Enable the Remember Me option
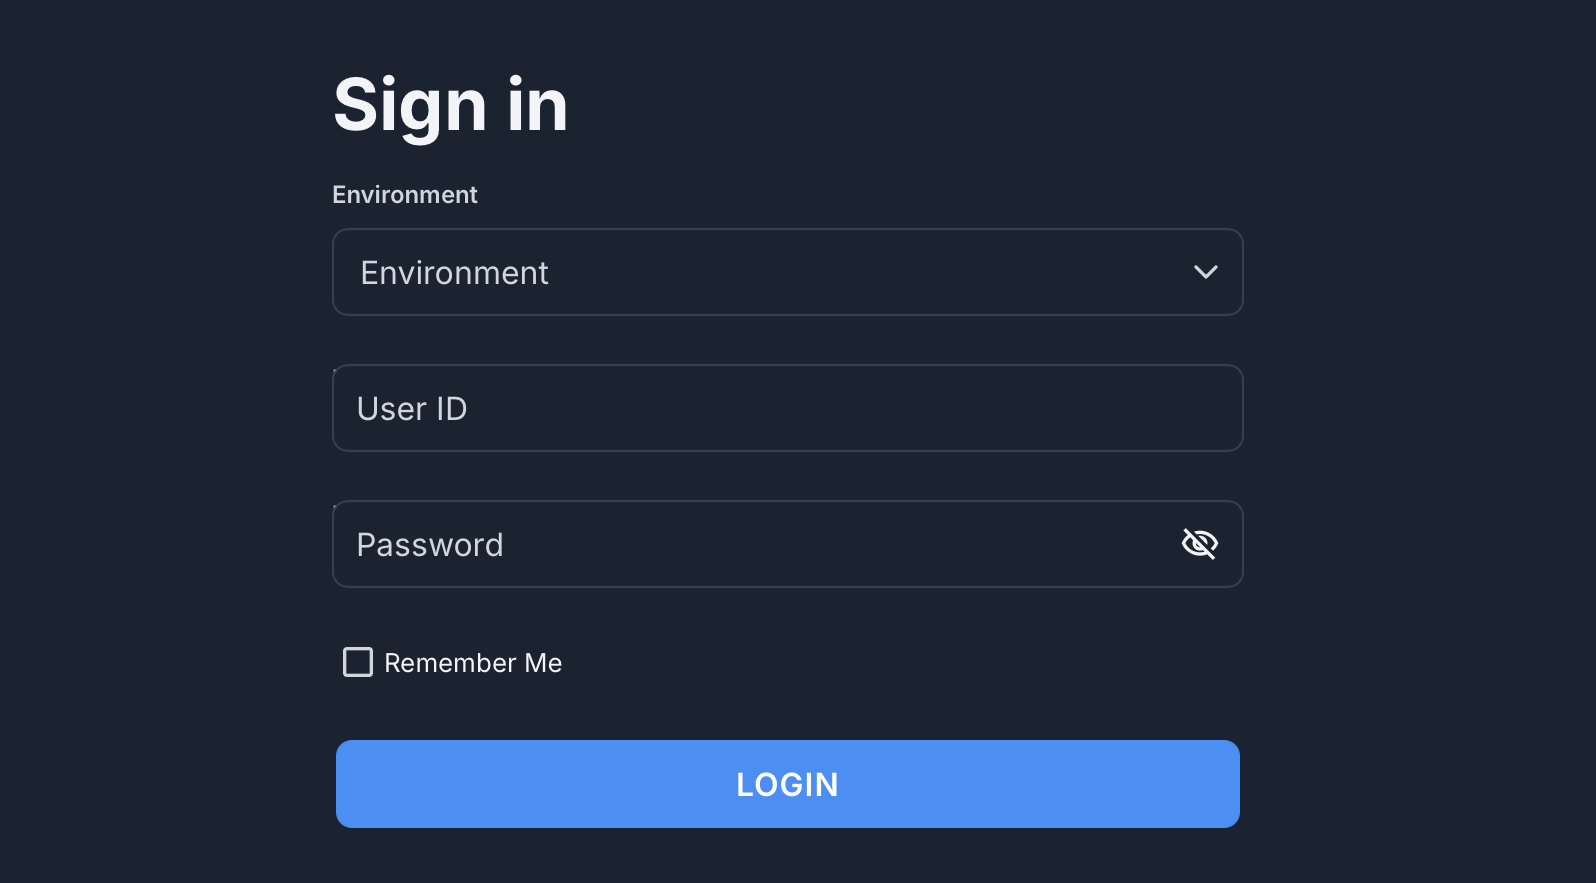Screen dimensions: 1596x883 pos(358,662)
